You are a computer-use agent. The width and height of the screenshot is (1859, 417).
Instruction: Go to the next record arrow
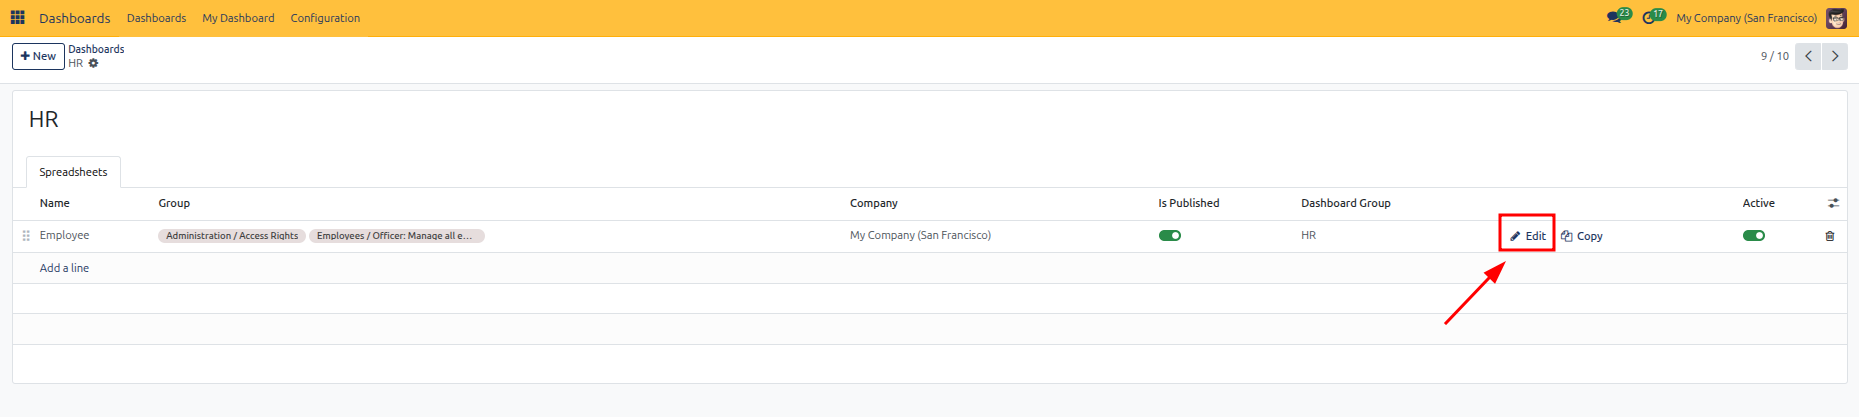[x=1835, y=56]
